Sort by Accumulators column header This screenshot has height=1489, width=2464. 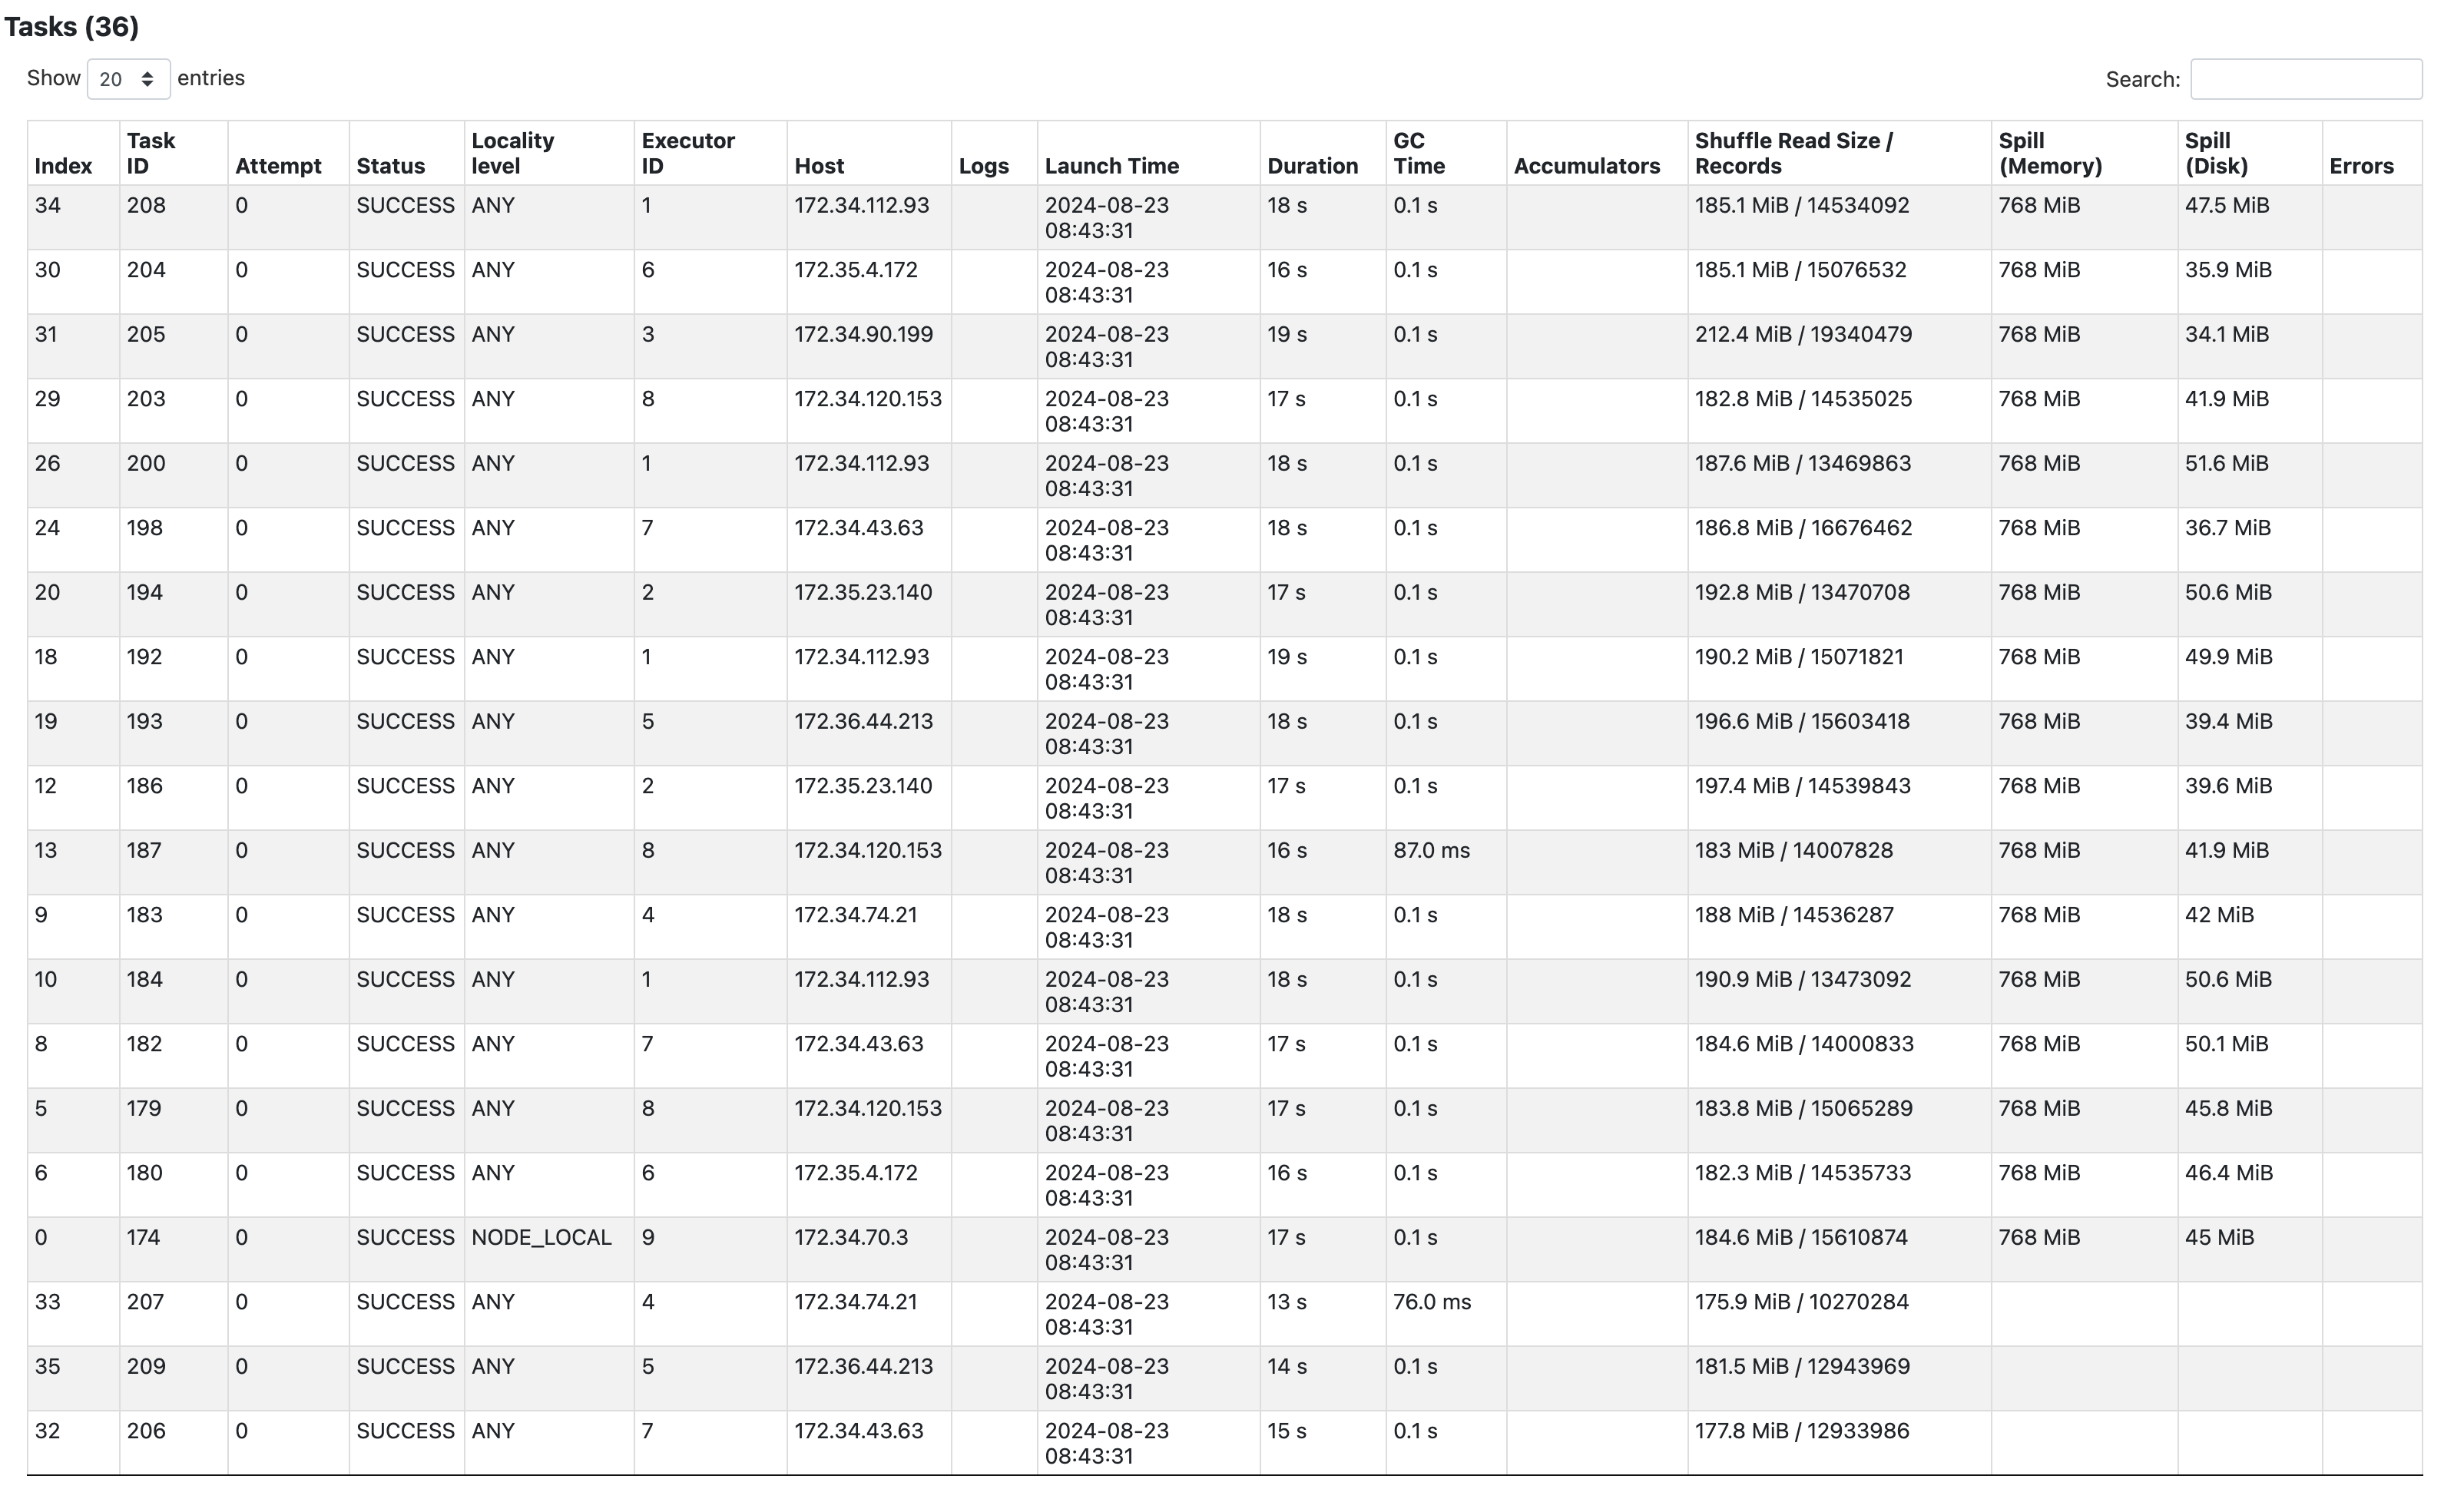click(1586, 166)
